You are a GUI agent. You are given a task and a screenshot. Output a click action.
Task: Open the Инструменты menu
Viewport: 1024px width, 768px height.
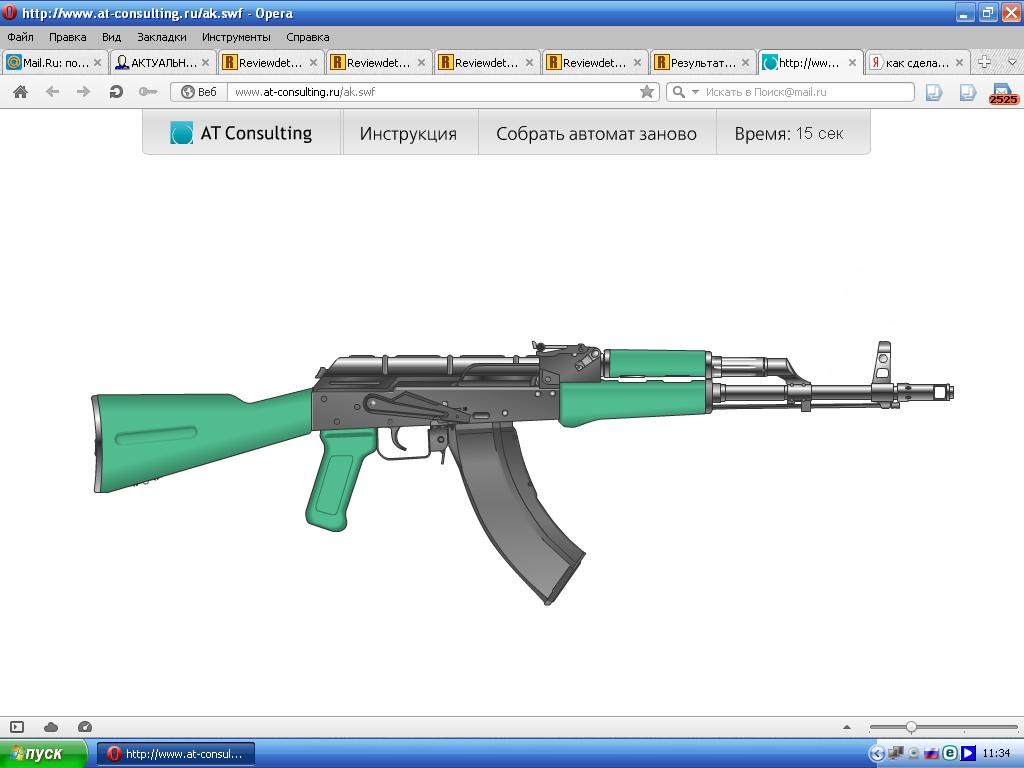click(x=236, y=37)
